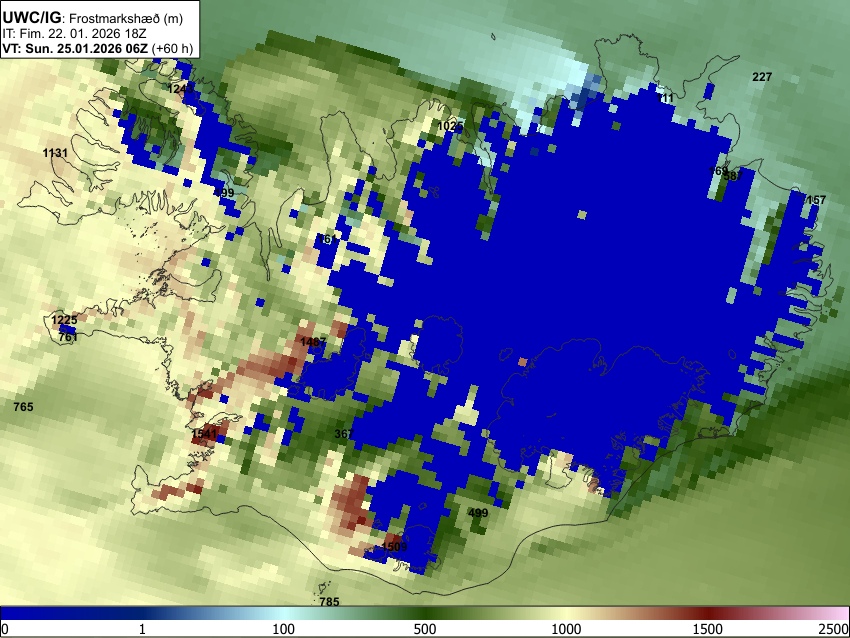Viewport: 850px width, 638px height.
Task: Click the valid time line 'VT: Sun. 25.01.2026 06Z'
Action: [75, 48]
